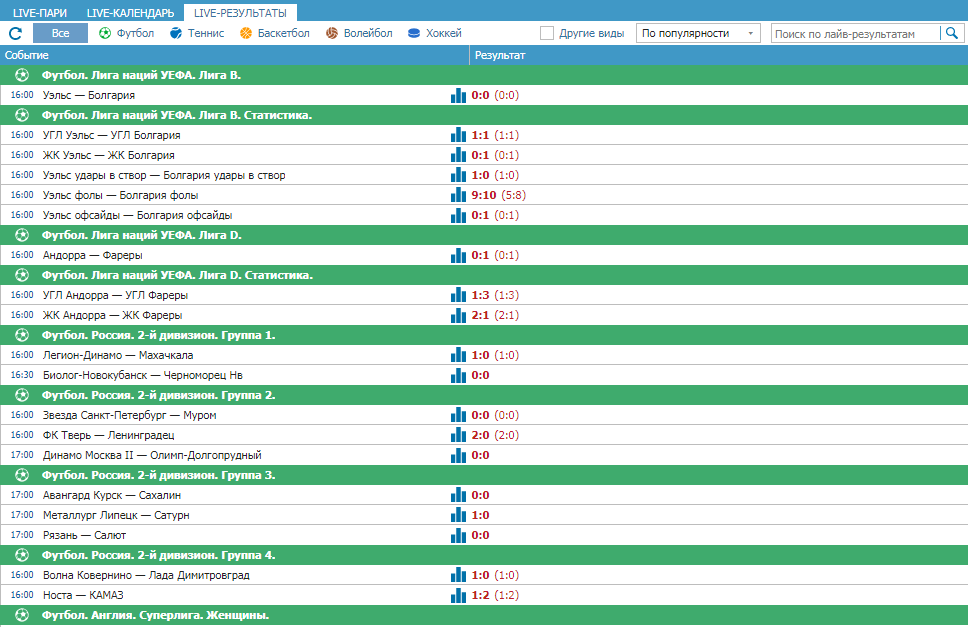Select the Уэльс офсайды — Болгария офсайды row
This screenshot has width=968, height=627.
484,215
